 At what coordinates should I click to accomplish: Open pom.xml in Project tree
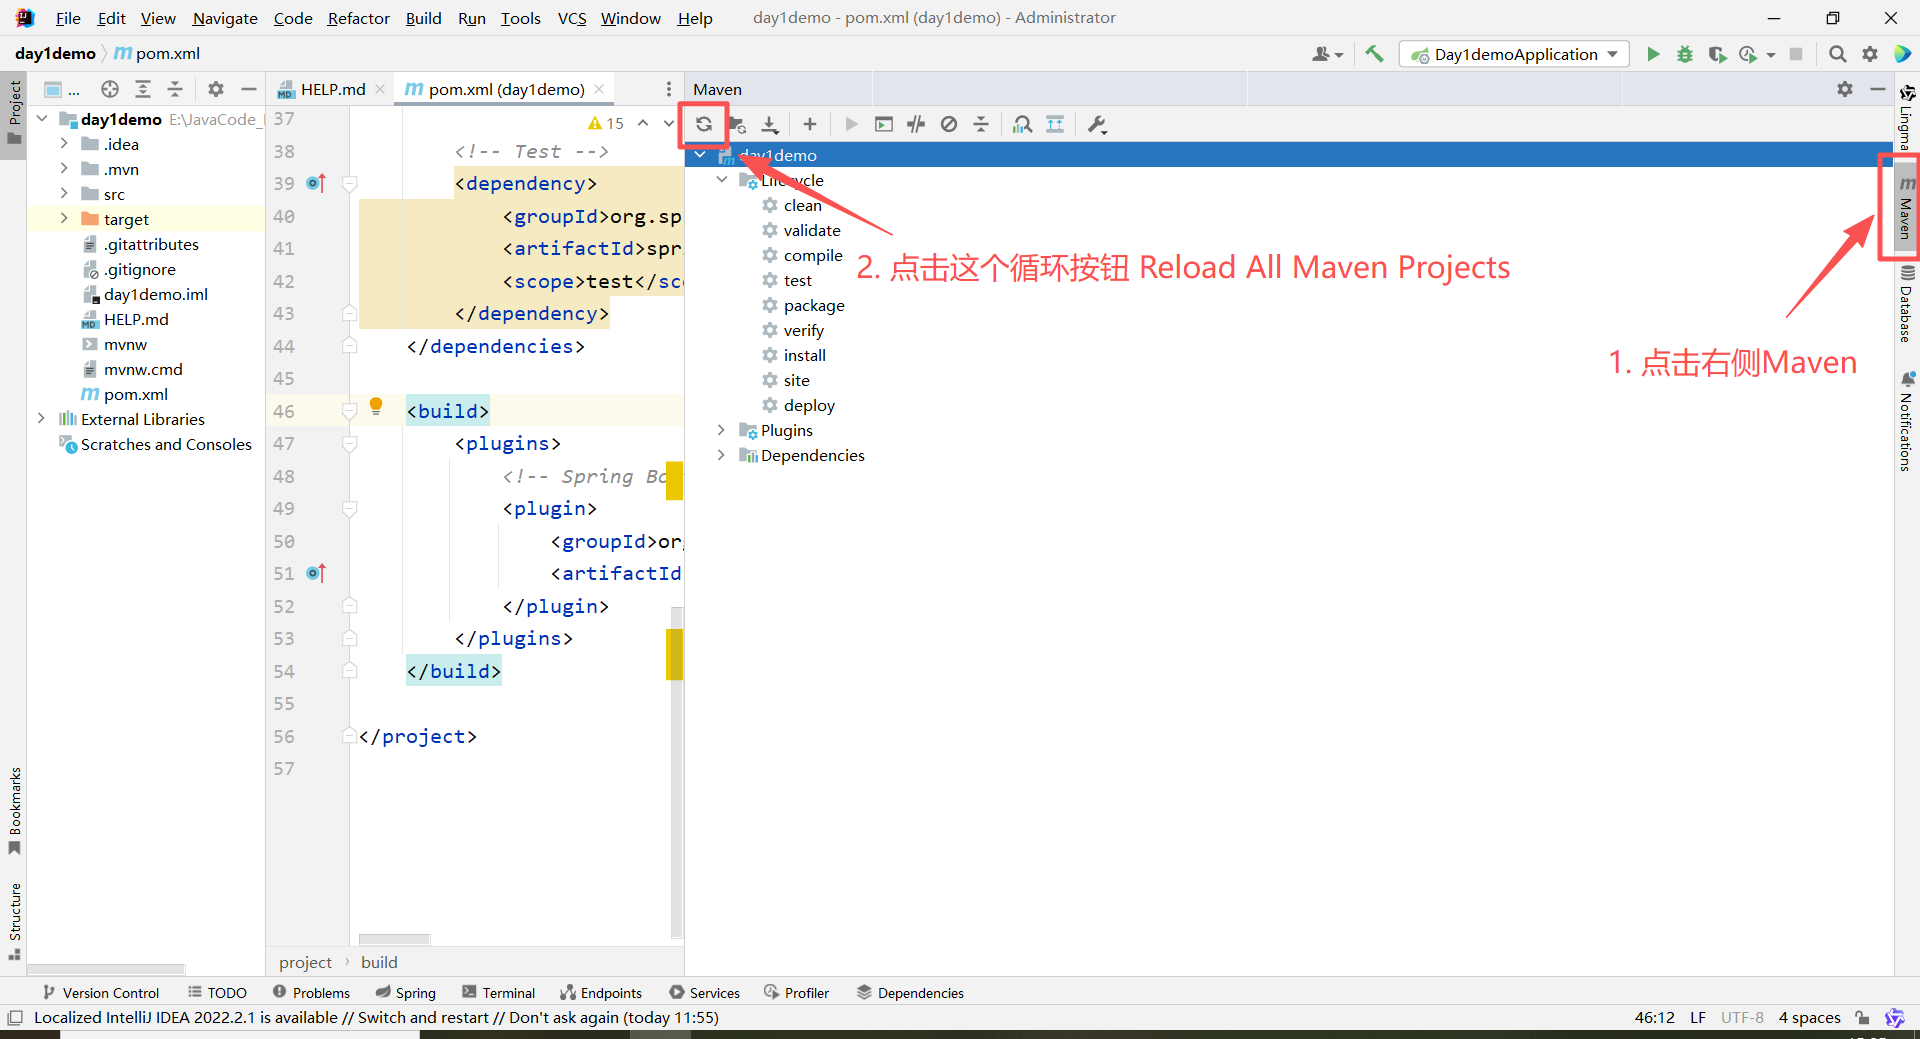pyautogui.click(x=135, y=394)
